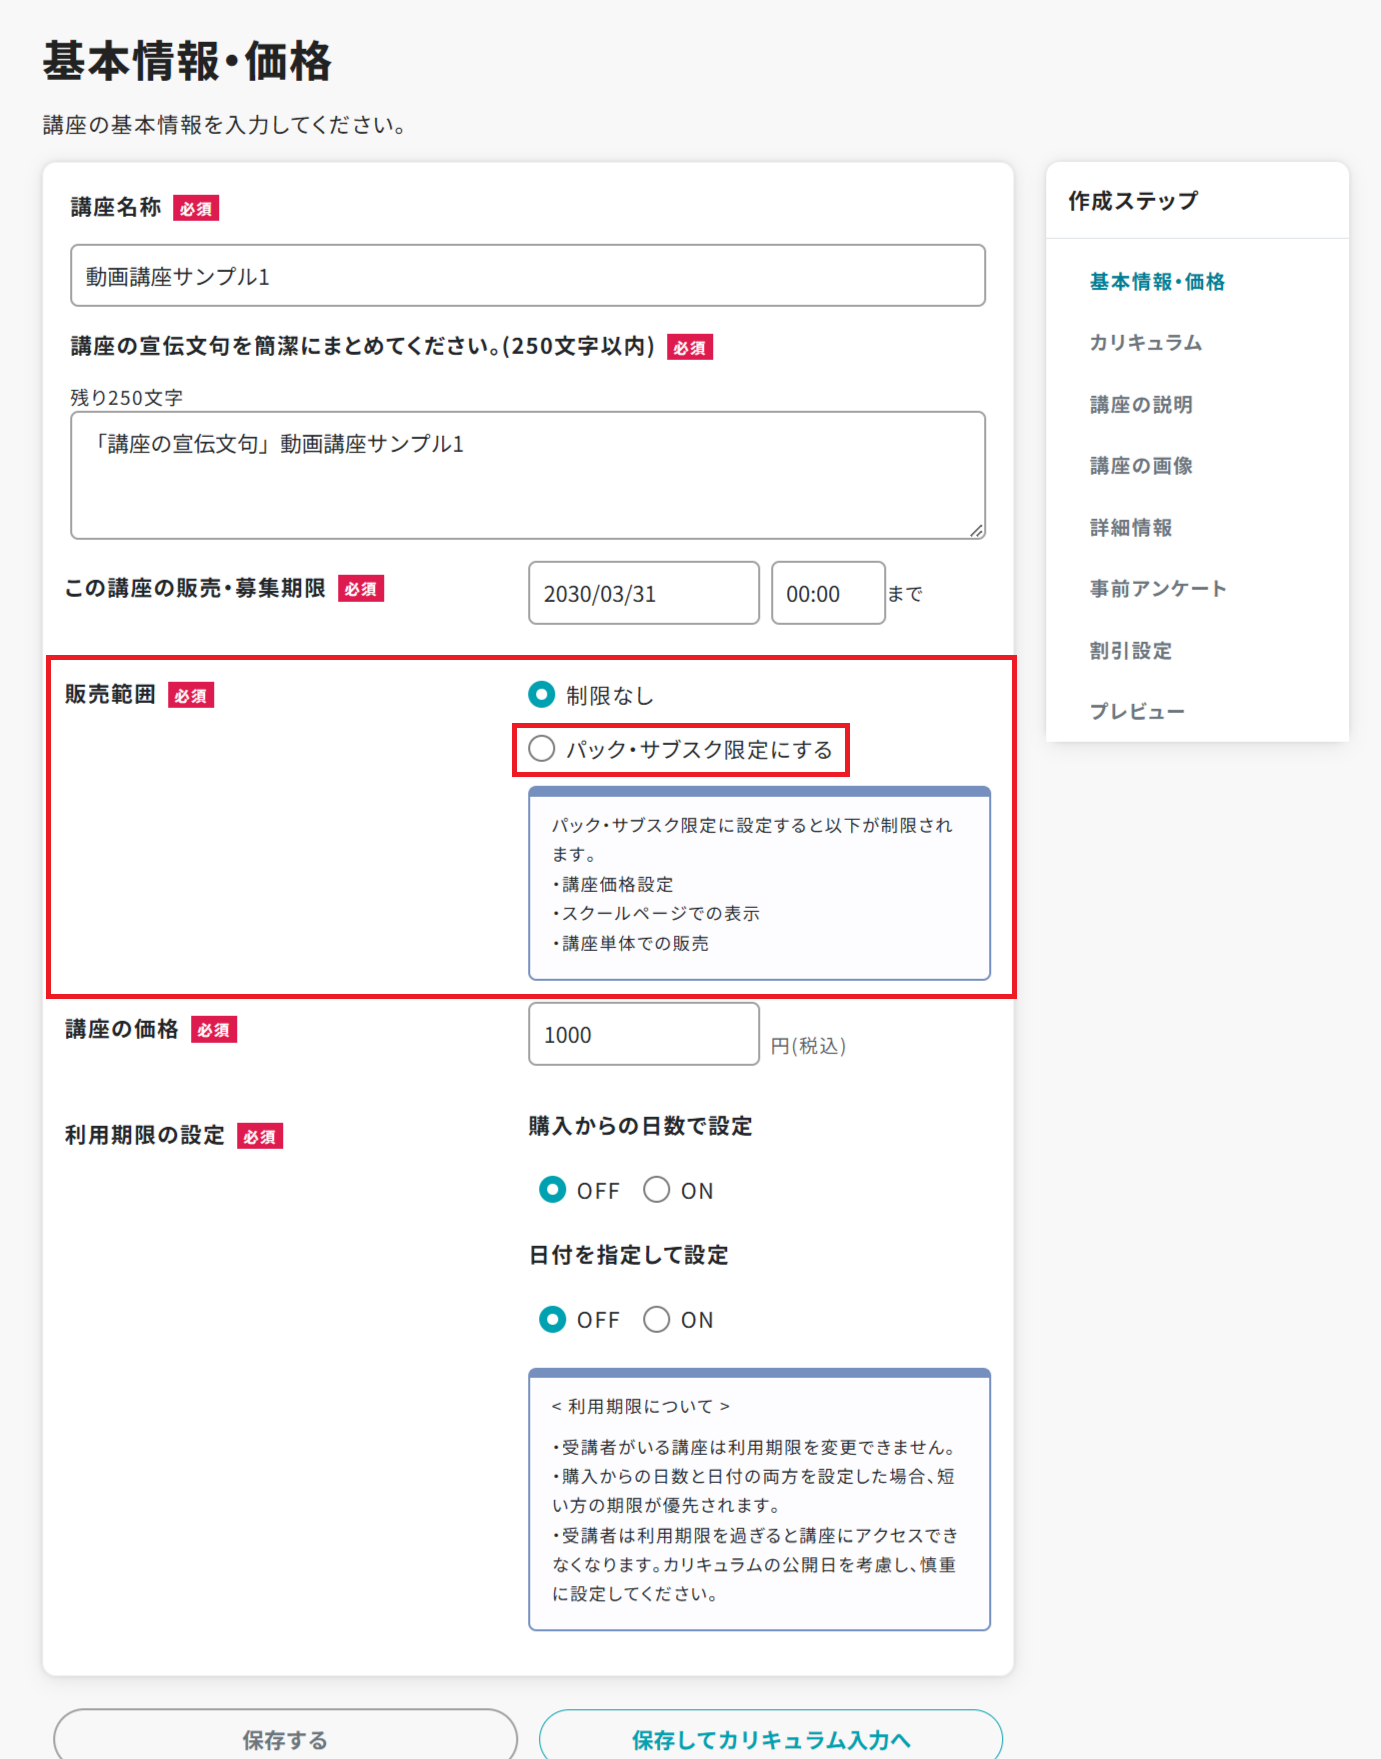Click the 講座名称 text input field
The width and height of the screenshot is (1381, 1759).
coord(527,276)
